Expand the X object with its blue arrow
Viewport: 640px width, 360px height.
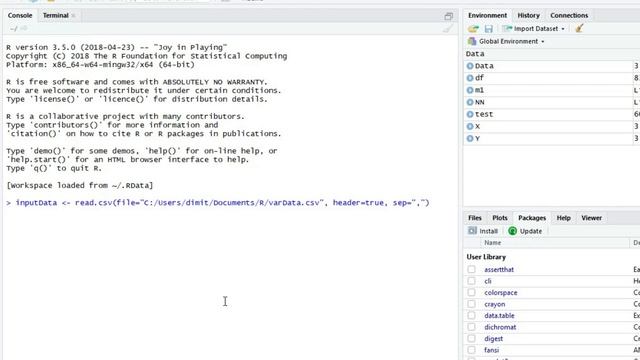pos(470,127)
